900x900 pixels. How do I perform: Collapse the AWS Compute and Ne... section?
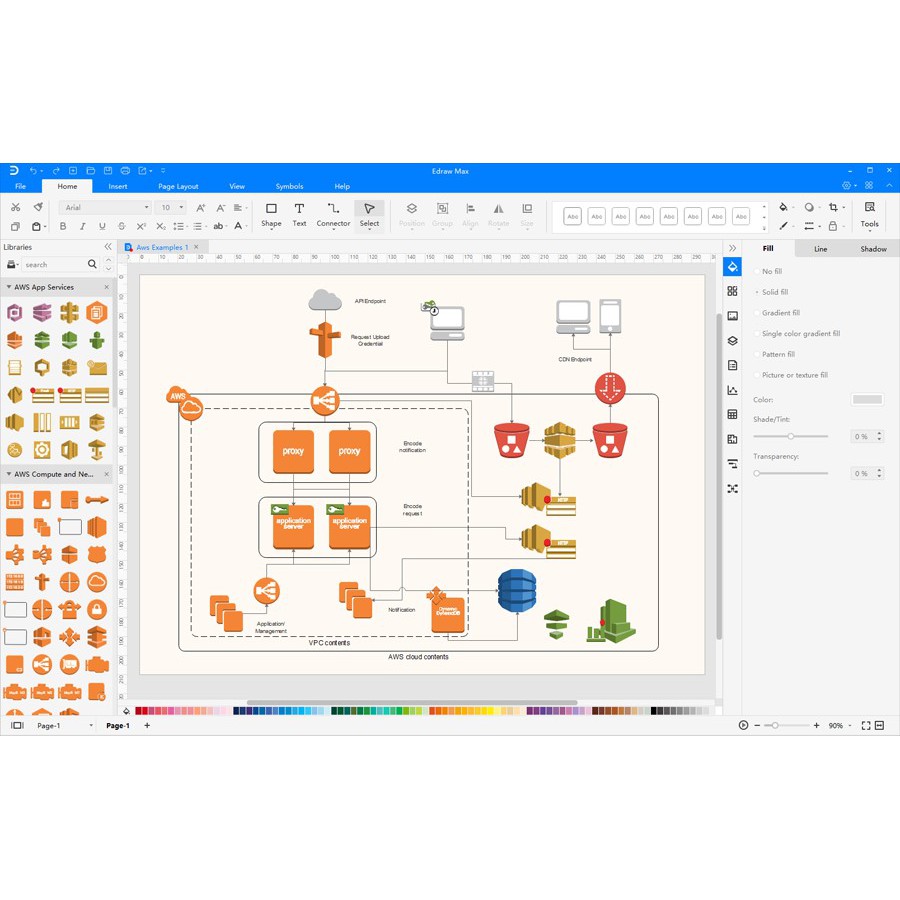[x=9, y=474]
